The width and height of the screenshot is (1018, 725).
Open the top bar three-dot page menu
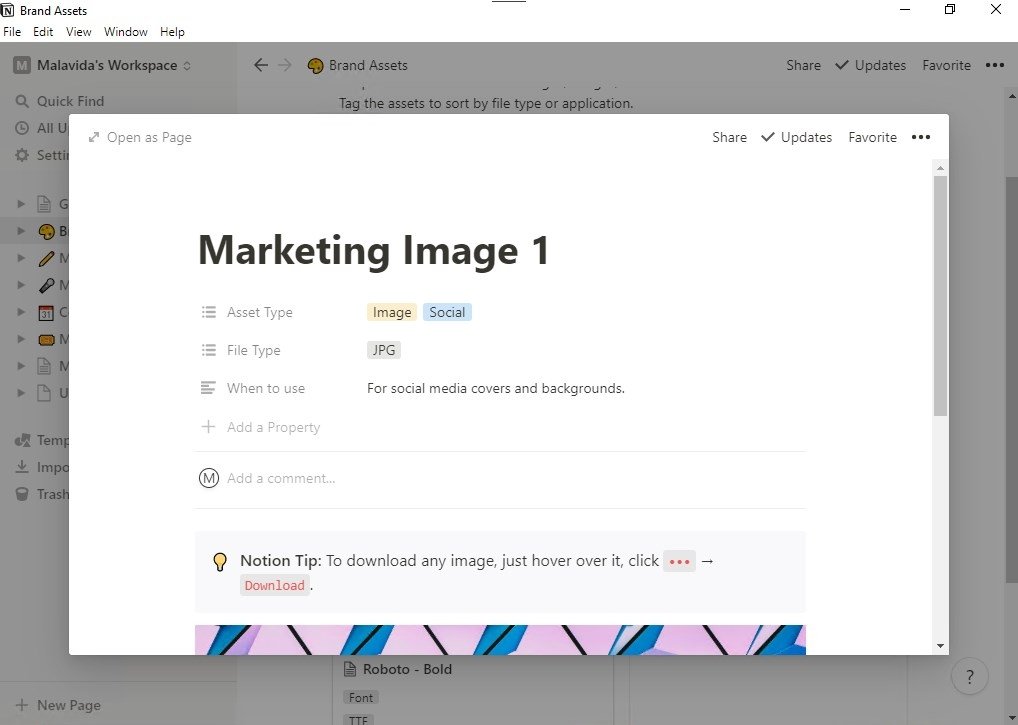[995, 65]
